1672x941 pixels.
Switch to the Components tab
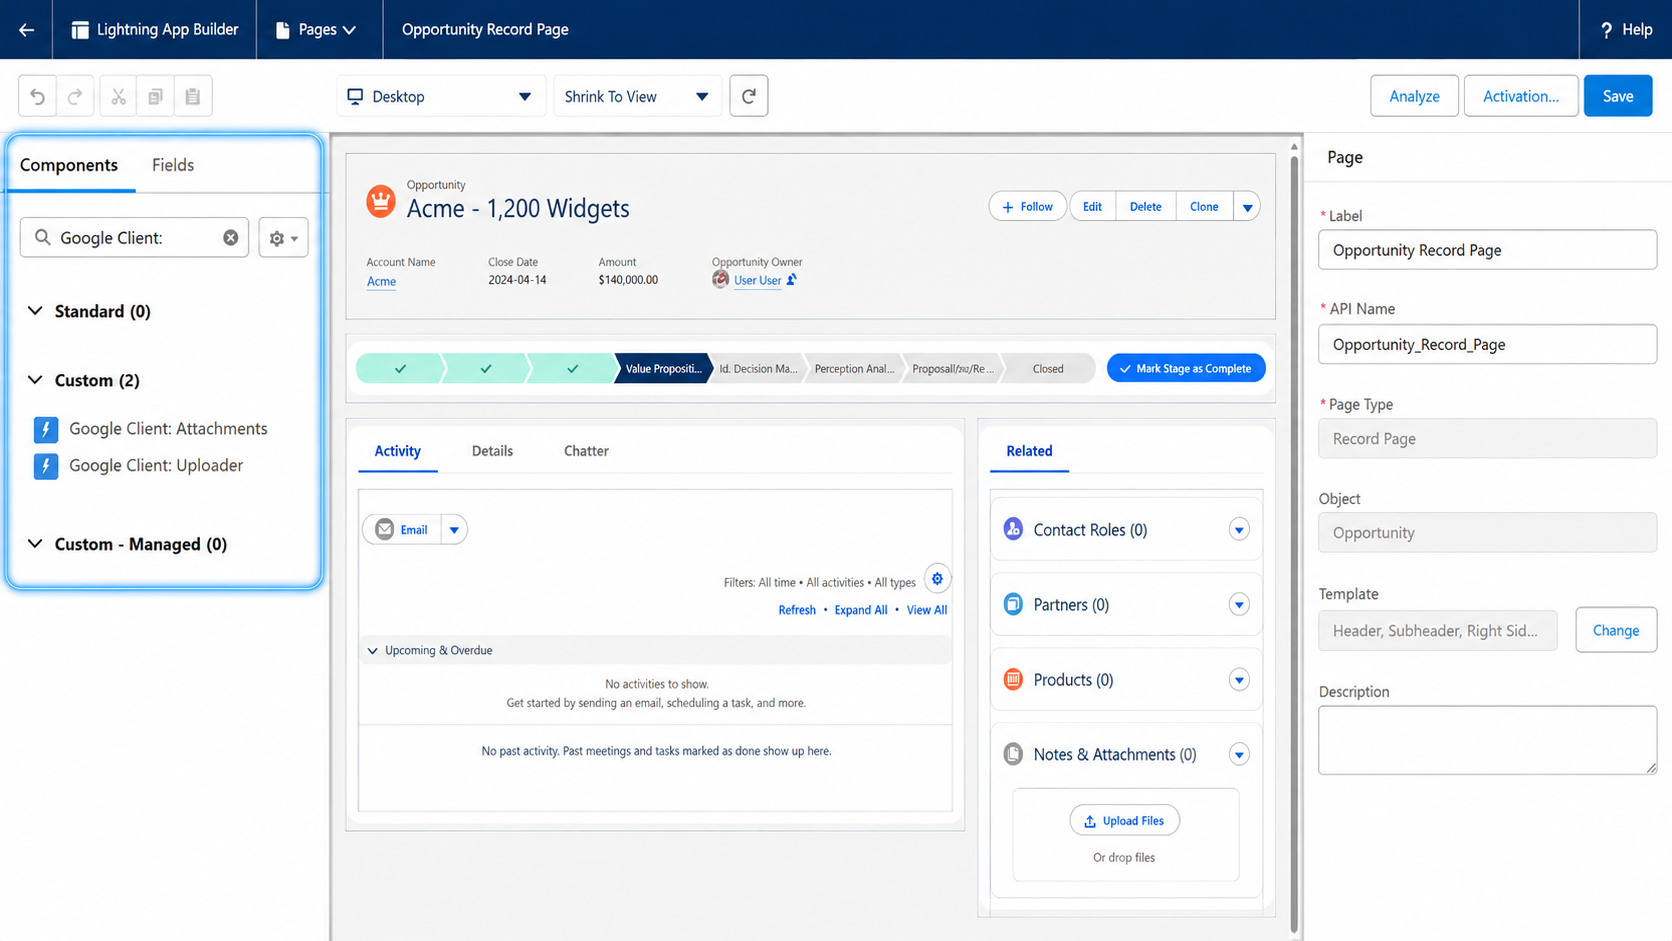69,165
